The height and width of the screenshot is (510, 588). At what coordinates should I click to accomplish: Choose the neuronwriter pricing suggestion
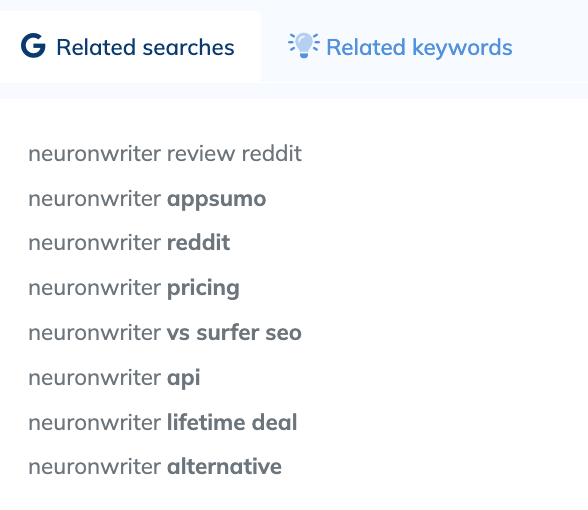(x=134, y=288)
